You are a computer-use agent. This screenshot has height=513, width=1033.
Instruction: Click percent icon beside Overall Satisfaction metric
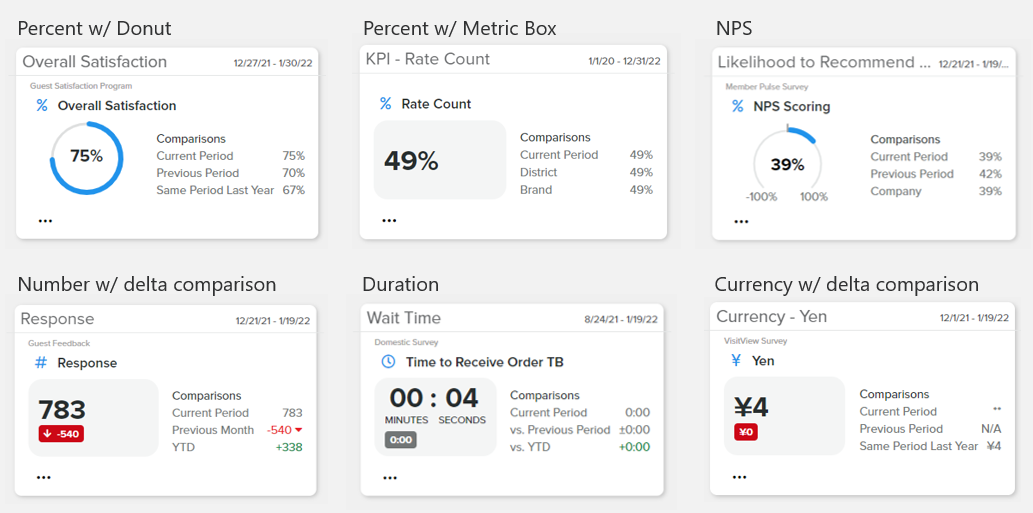coord(42,106)
